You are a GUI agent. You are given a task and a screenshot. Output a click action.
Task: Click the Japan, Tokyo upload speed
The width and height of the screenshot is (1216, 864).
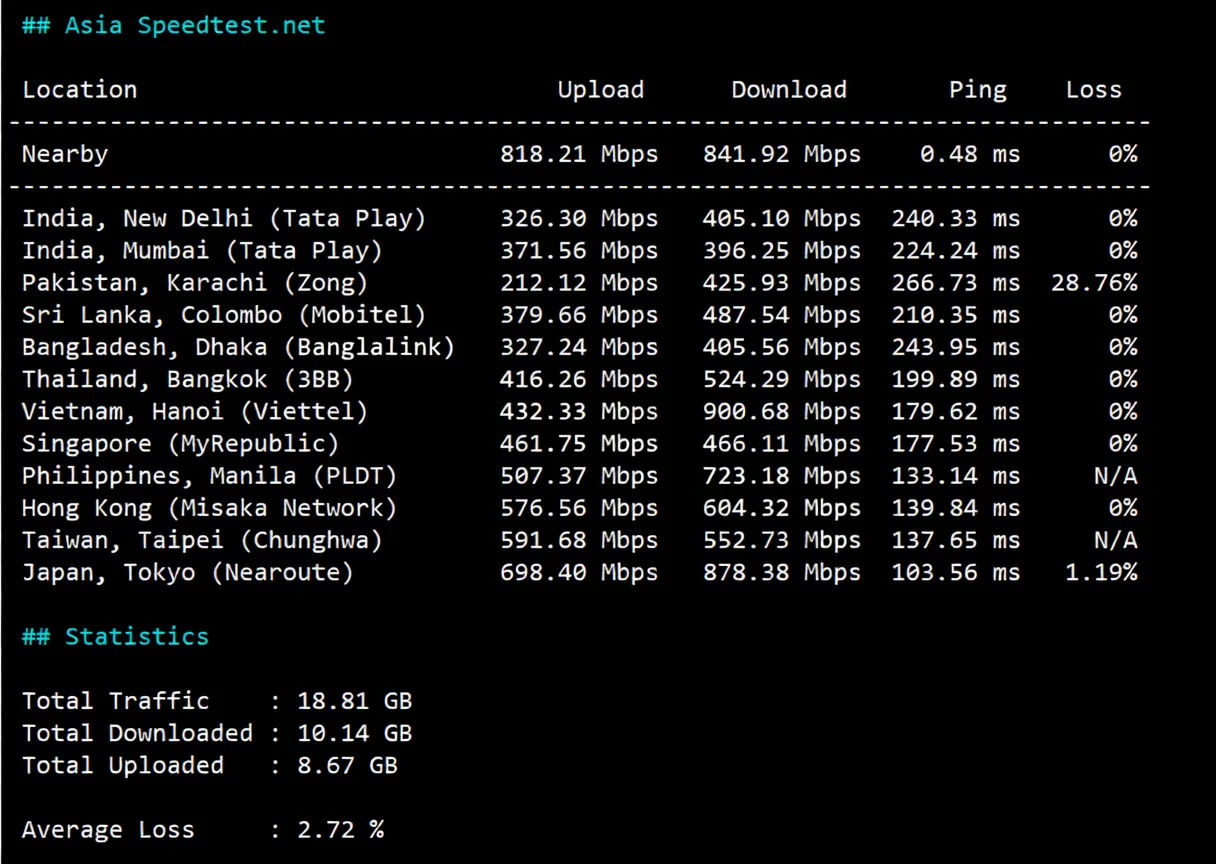(x=580, y=572)
